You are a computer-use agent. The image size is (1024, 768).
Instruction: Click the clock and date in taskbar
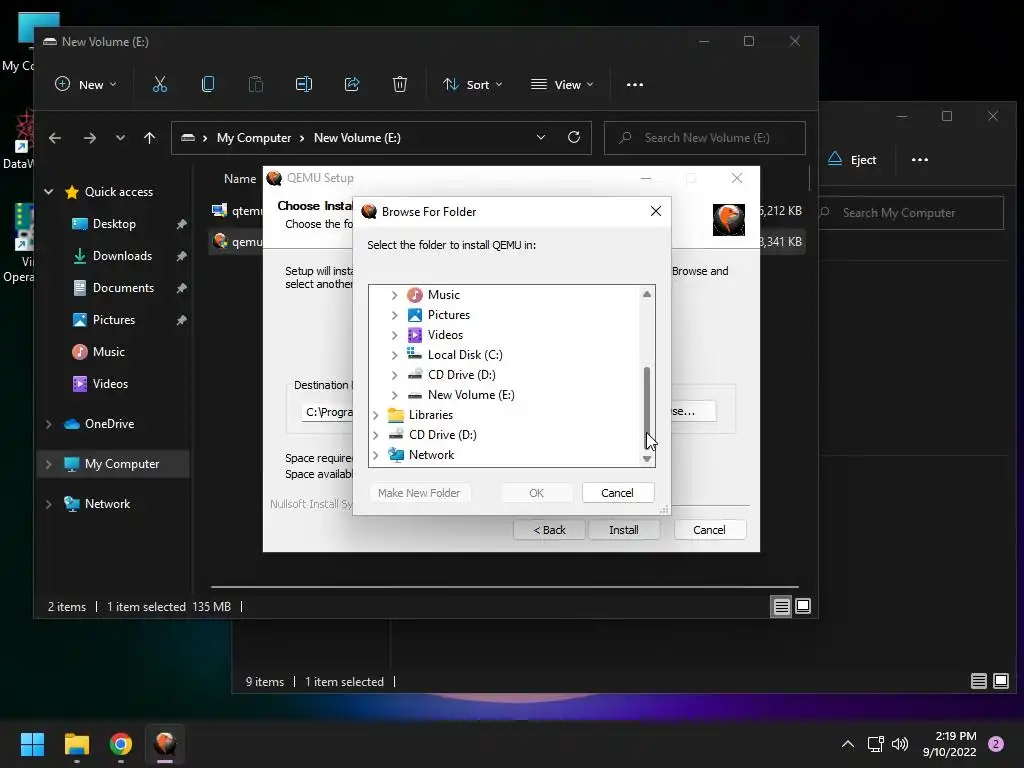pyautogui.click(x=950, y=744)
